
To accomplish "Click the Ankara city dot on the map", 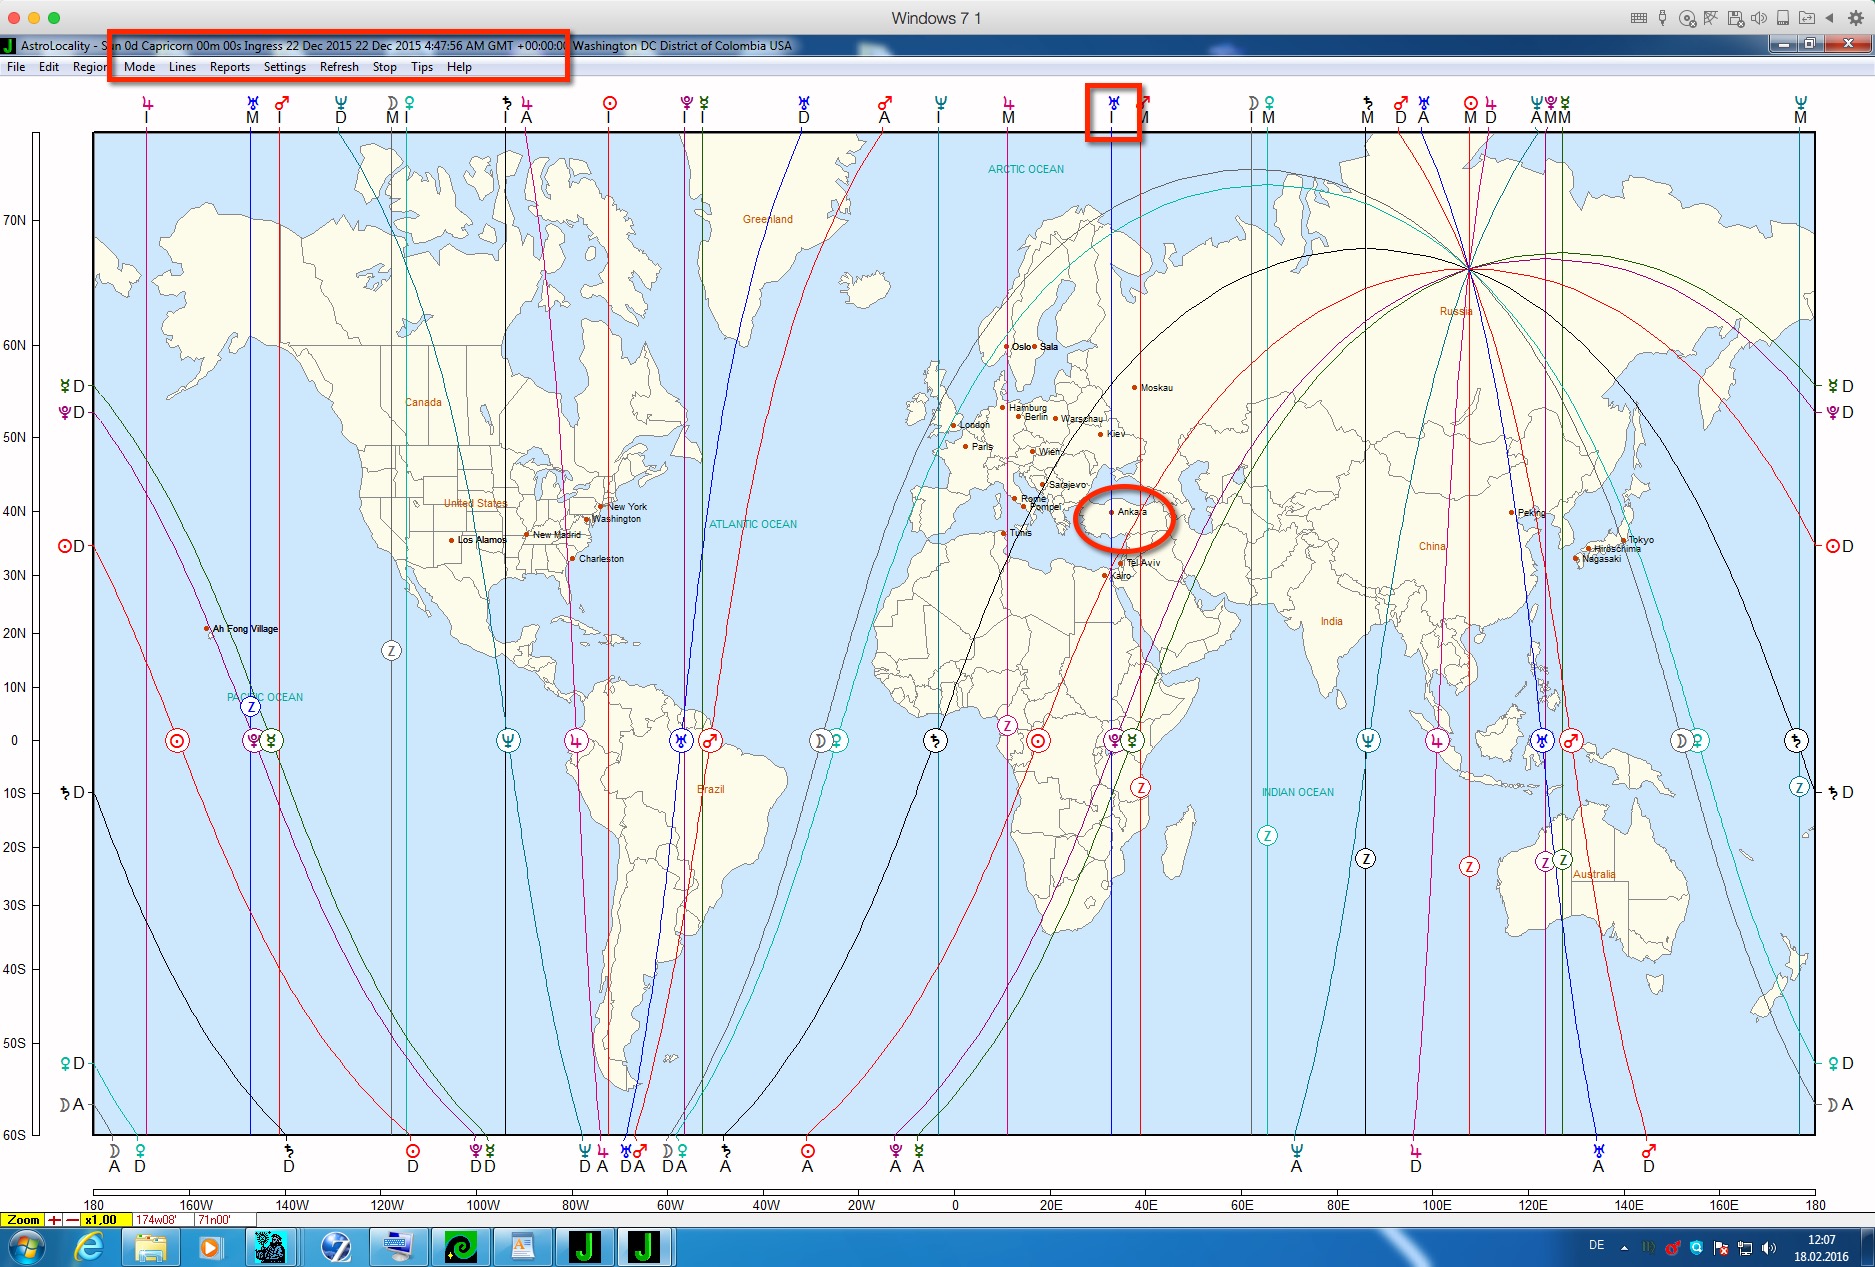I will (x=1111, y=512).
